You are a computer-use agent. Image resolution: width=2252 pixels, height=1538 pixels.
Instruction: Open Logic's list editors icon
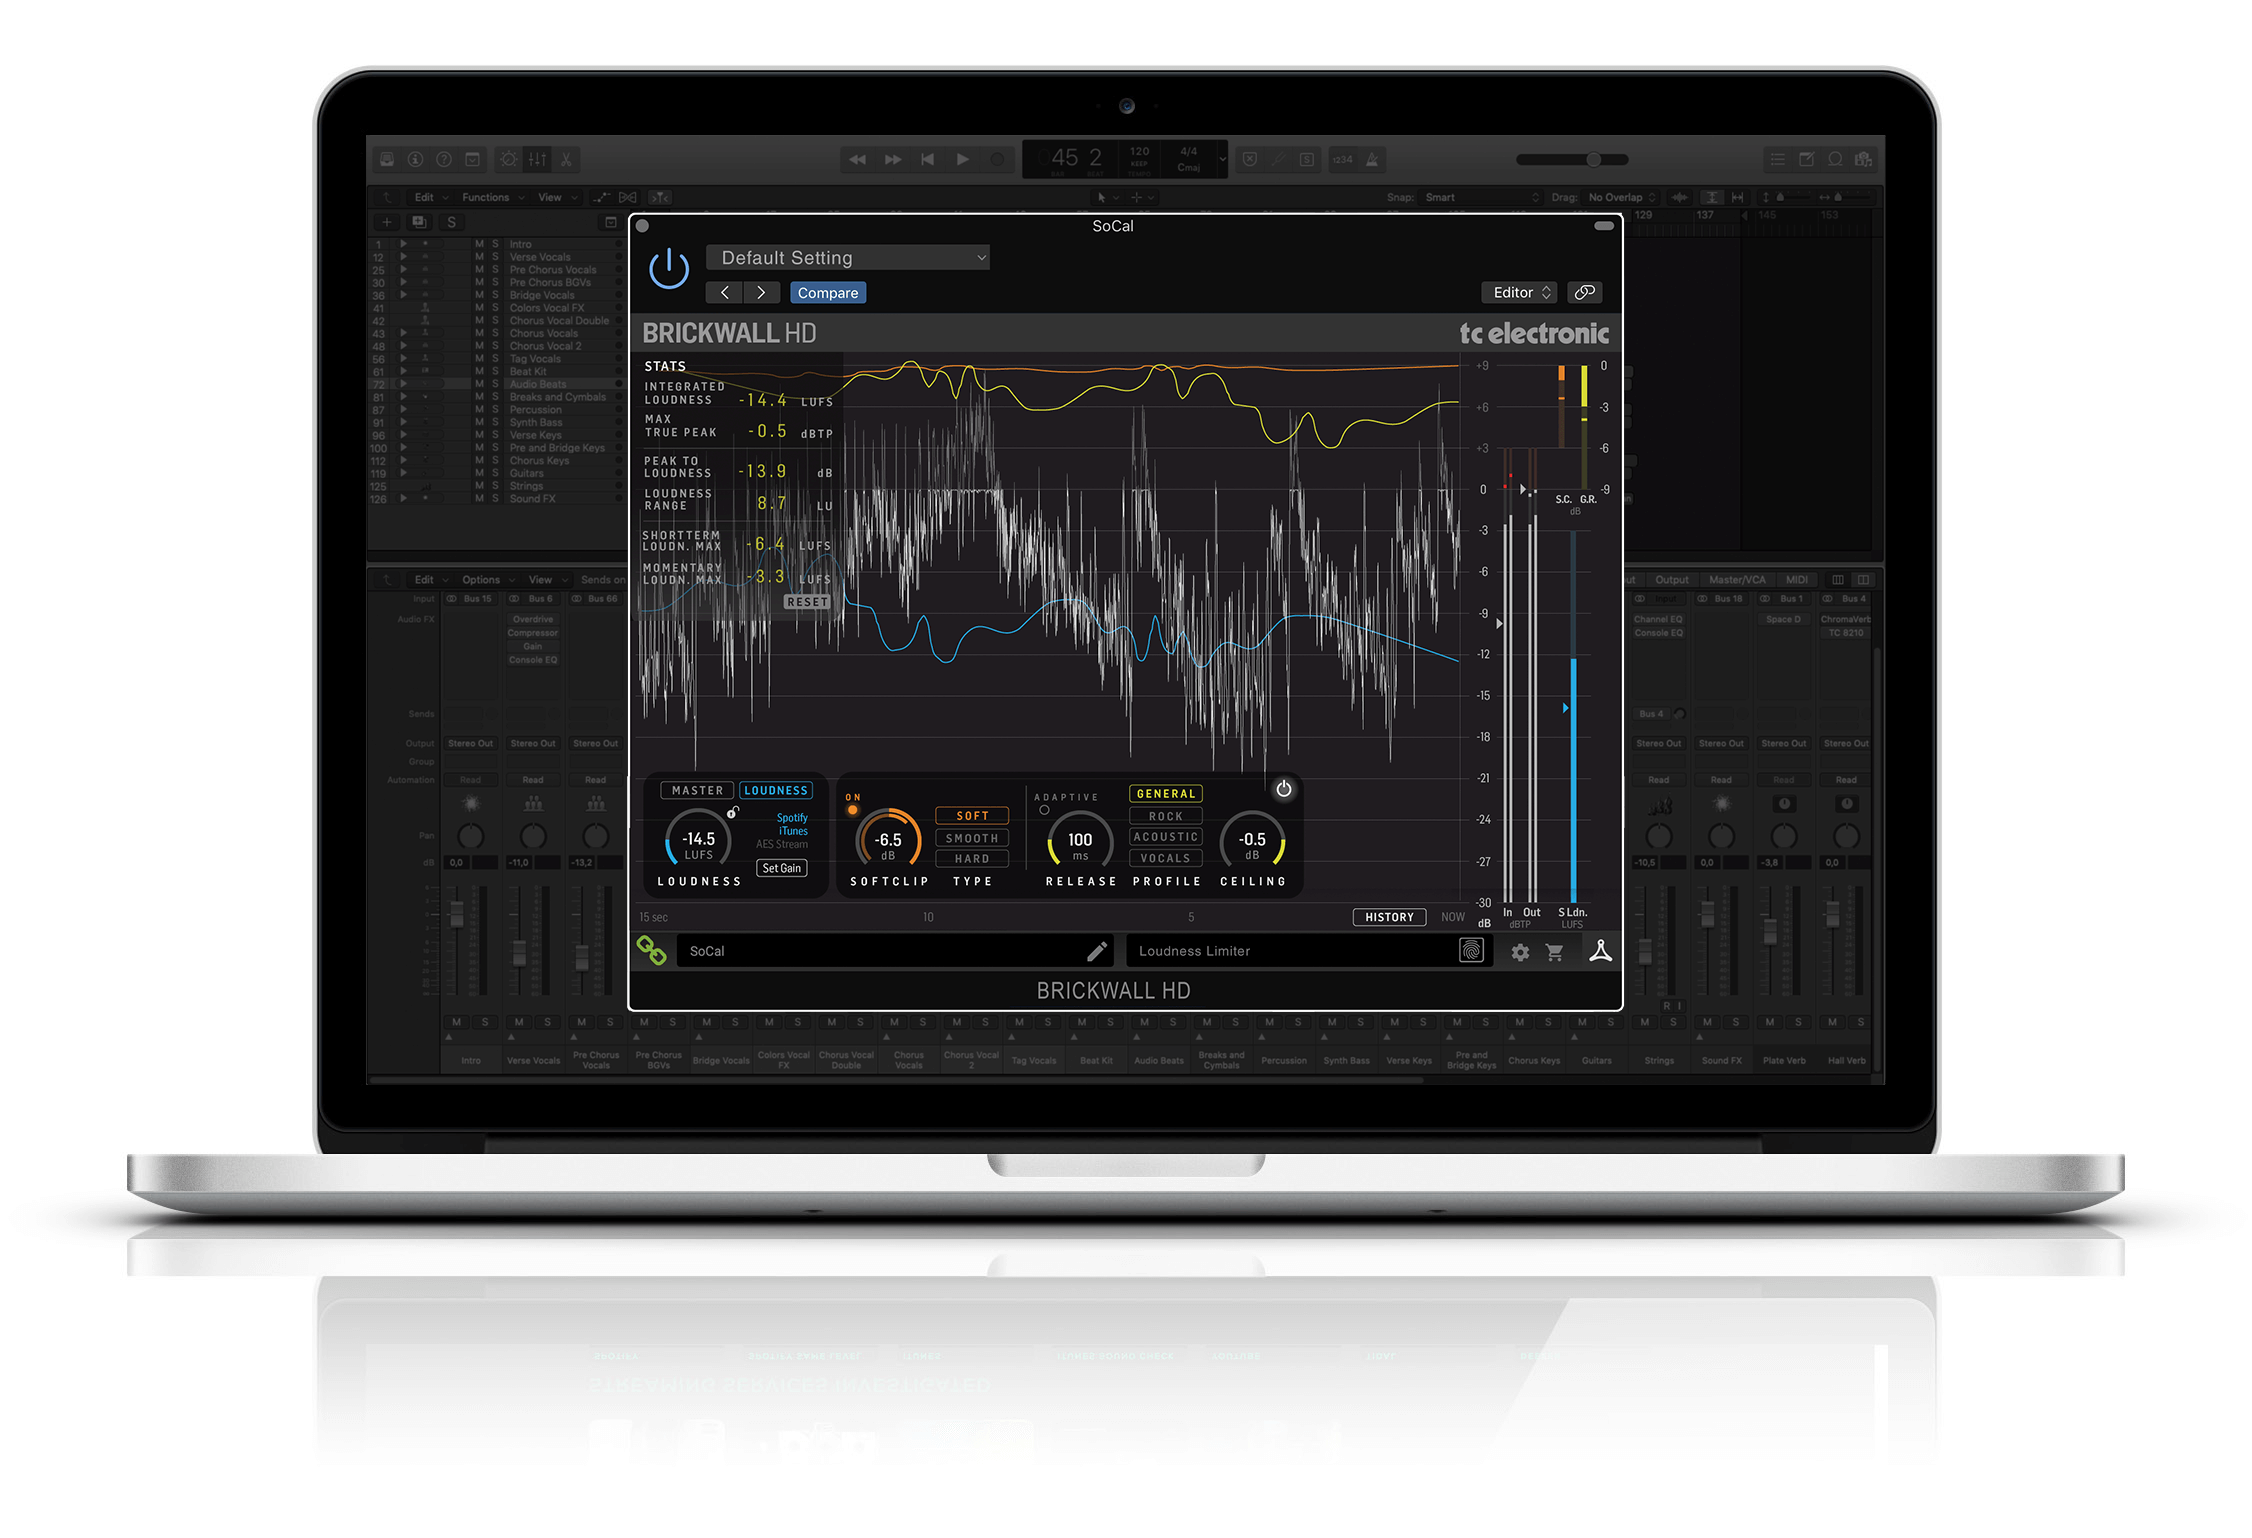click(x=1777, y=159)
